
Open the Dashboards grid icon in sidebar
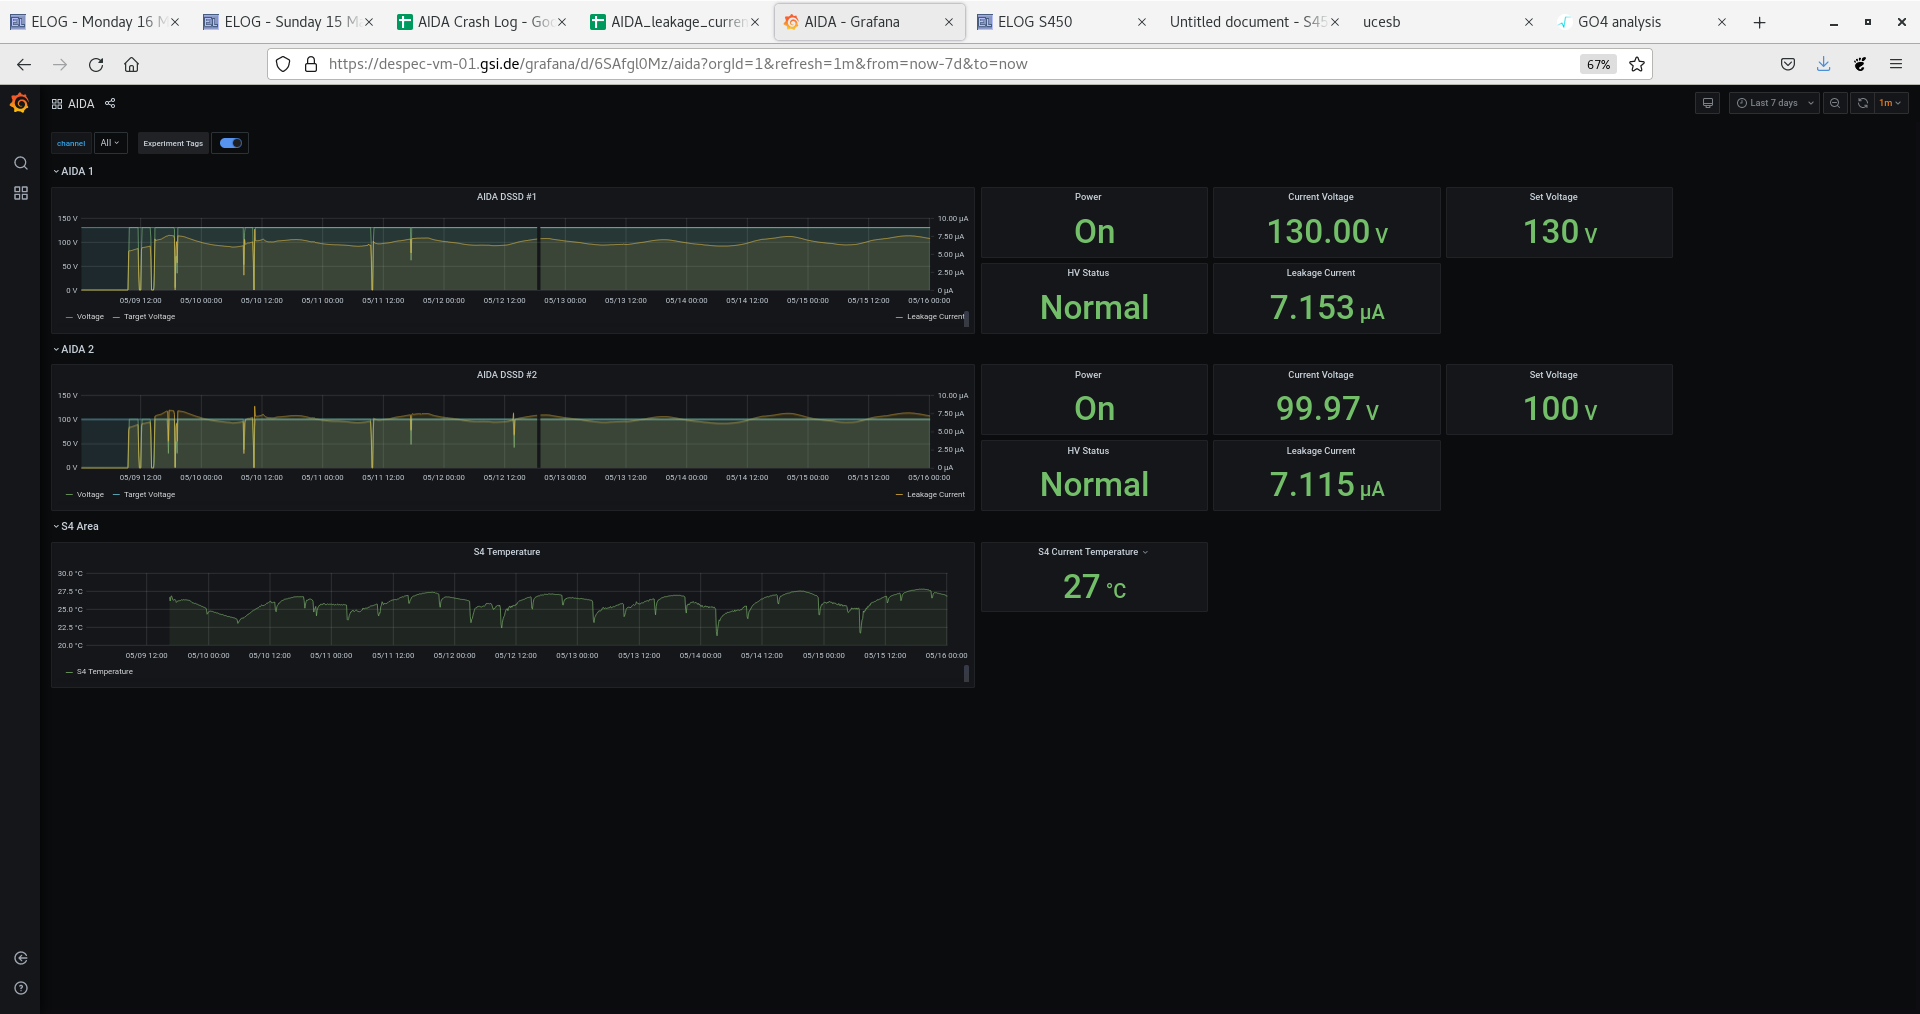pos(20,193)
